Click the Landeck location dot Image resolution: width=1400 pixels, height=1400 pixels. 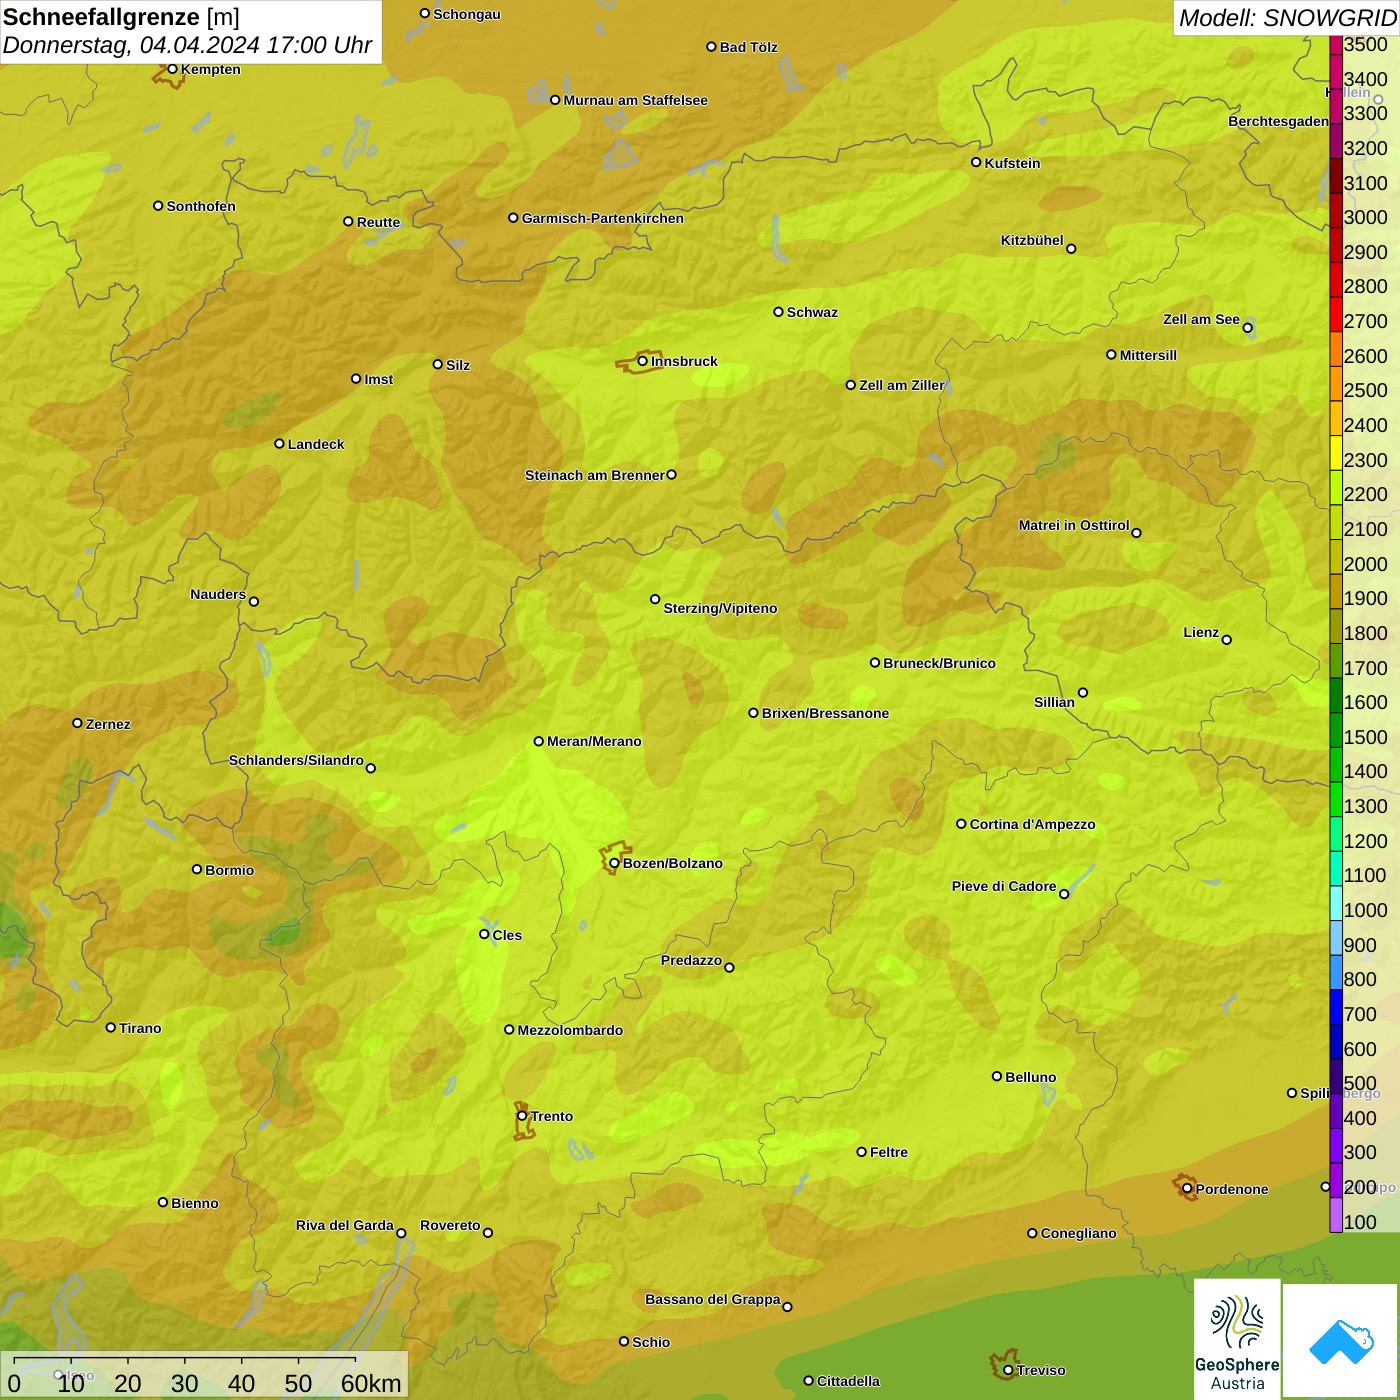pyautogui.click(x=279, y=444)
